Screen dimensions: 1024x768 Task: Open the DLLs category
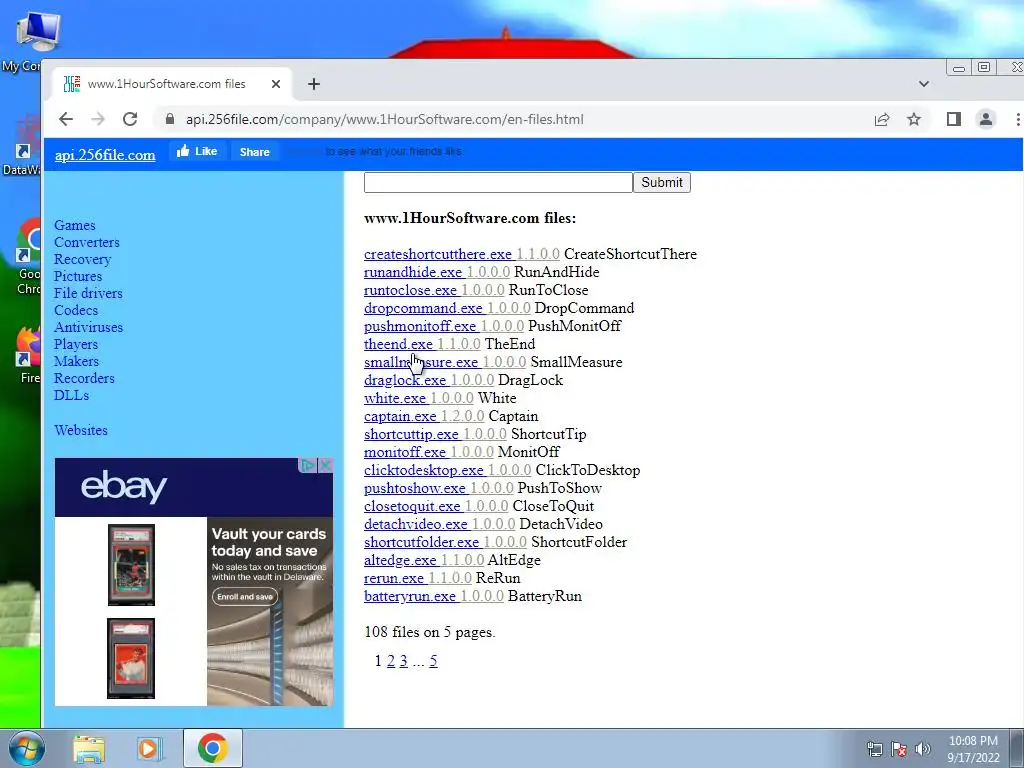click(71, 395)
